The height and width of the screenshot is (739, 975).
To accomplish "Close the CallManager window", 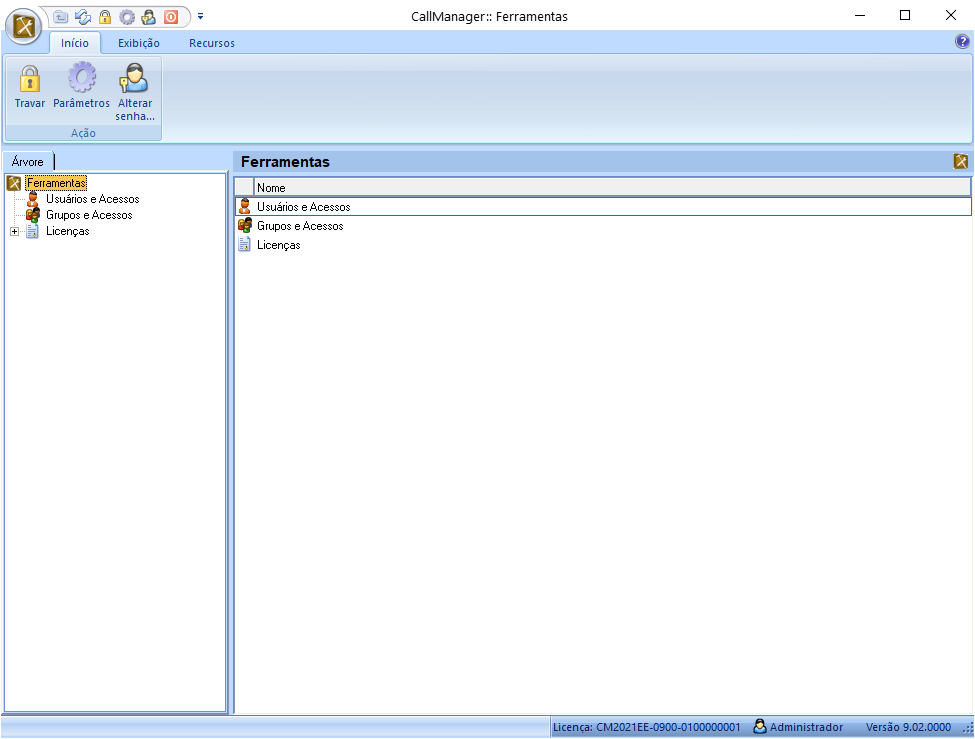I will (951, 16).
